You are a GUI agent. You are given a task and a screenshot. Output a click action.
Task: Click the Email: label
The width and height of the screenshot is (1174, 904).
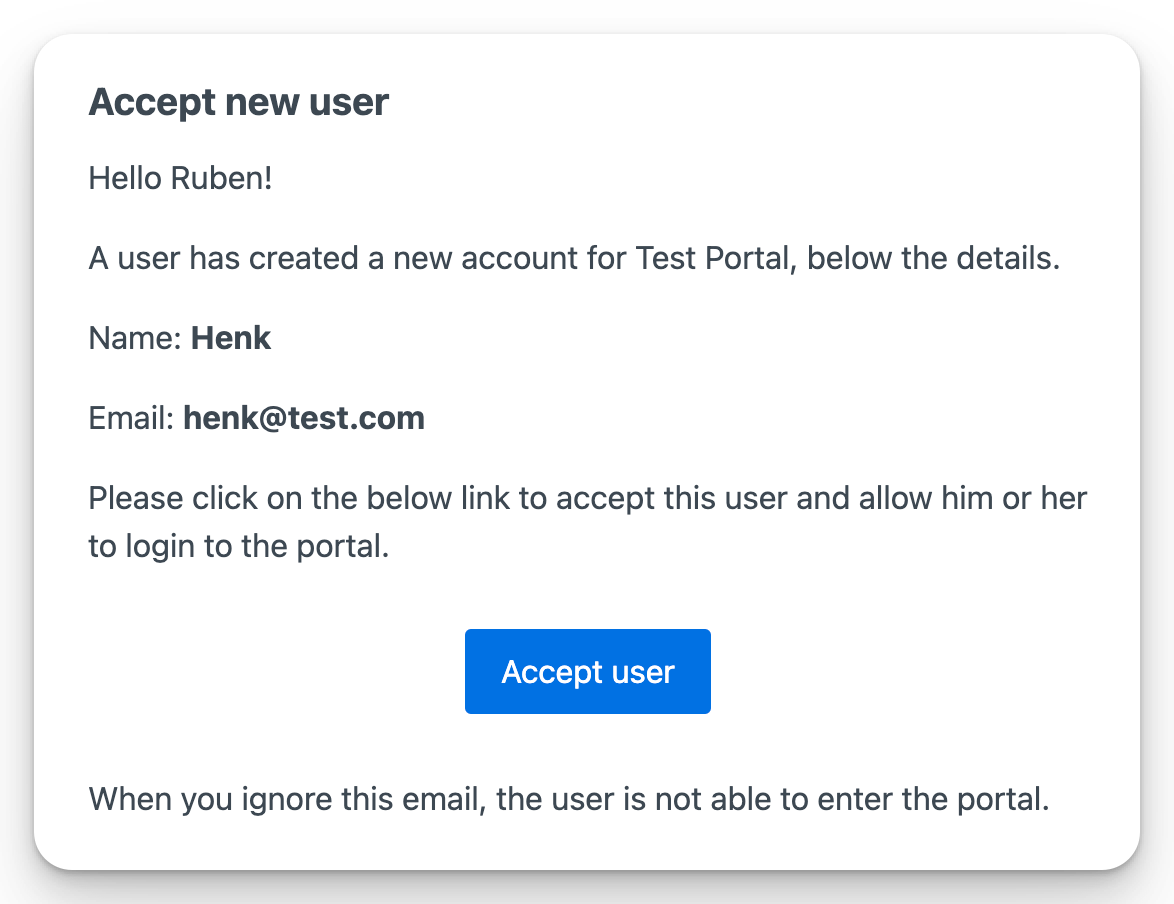[x=132, y=418]
